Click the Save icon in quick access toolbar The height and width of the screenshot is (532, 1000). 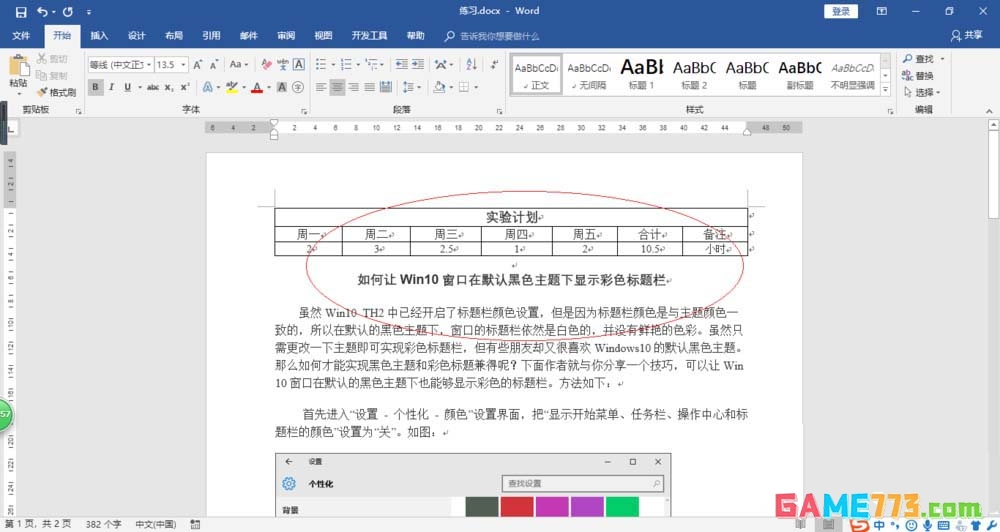tap(21, 12)
